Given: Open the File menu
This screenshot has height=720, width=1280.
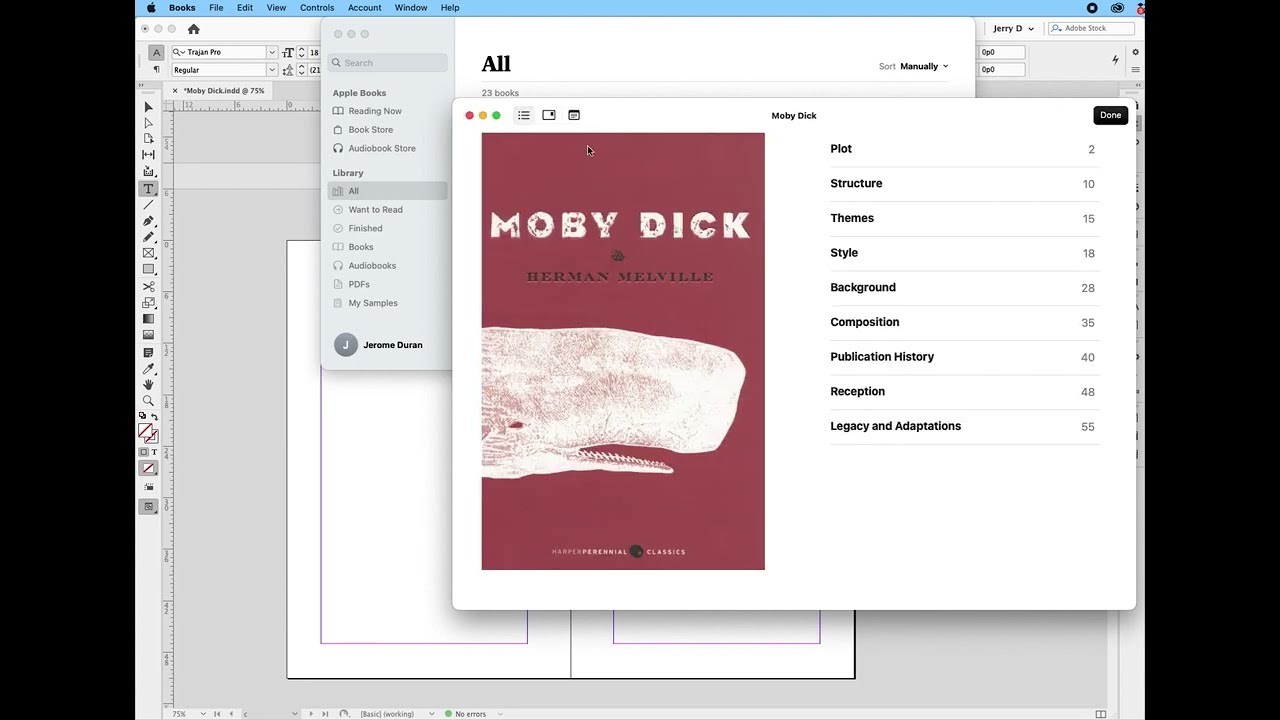Looking at the screenshot, I should (x=216, y=8).
